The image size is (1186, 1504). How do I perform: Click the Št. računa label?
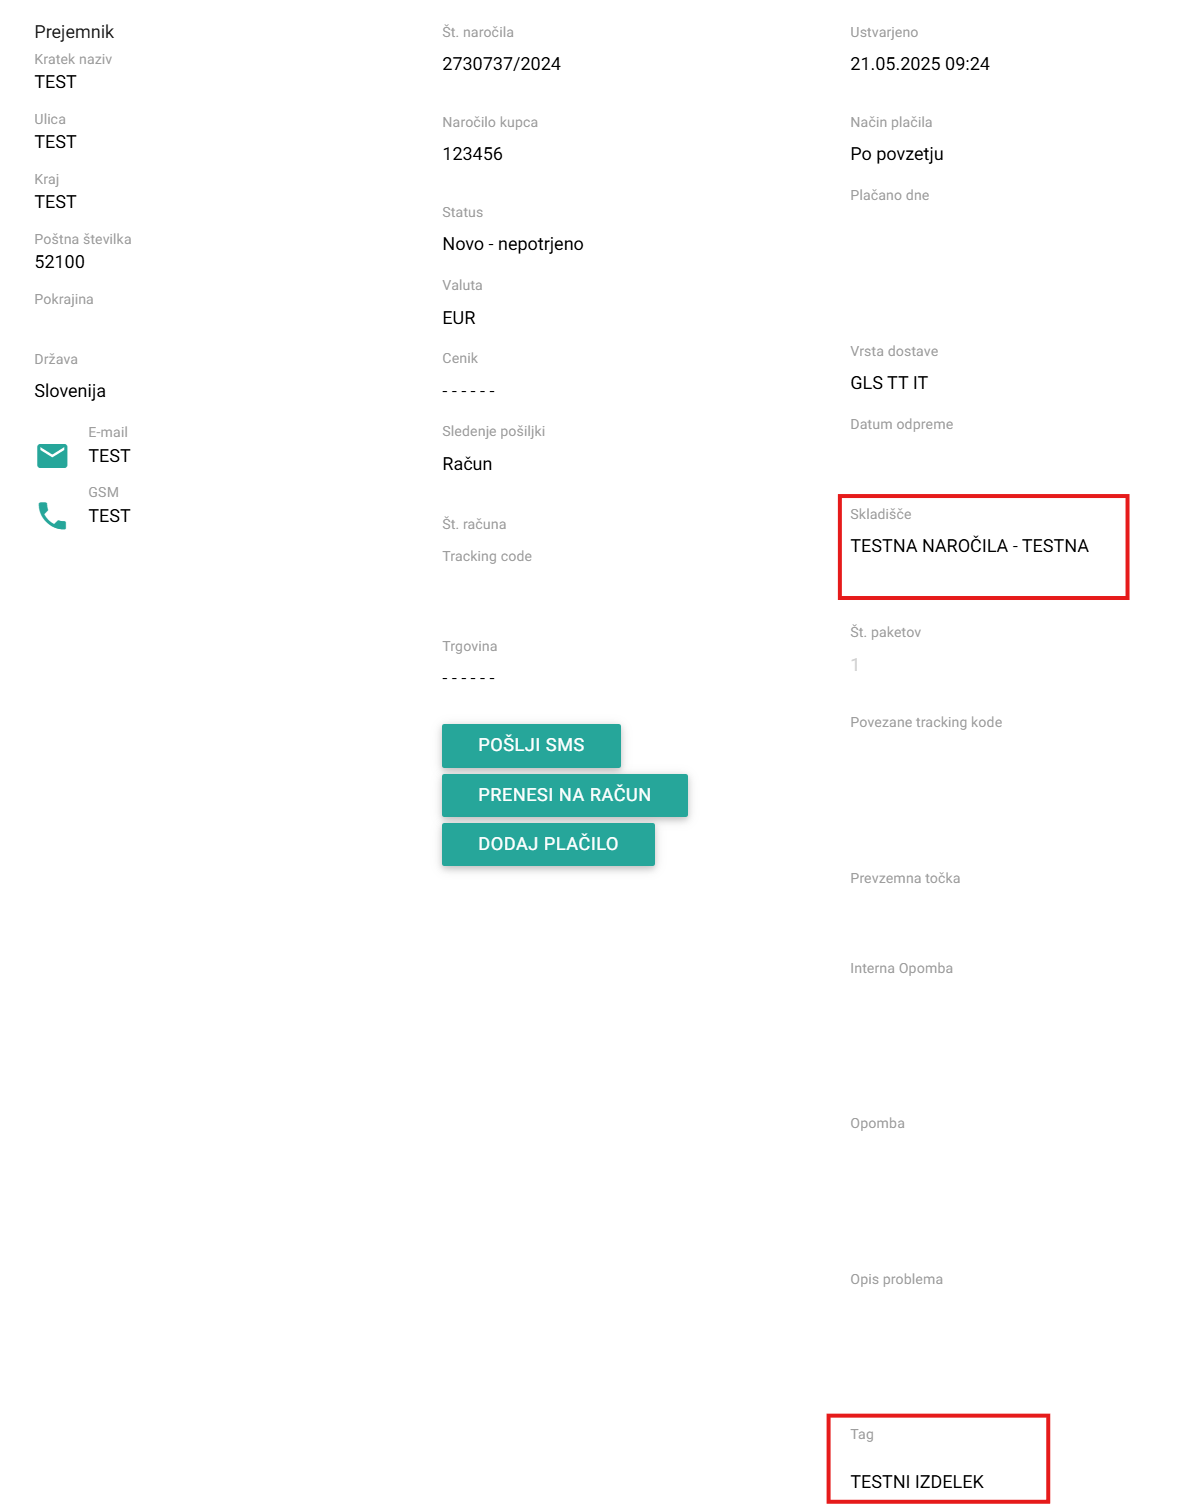[x=474, y=524]
